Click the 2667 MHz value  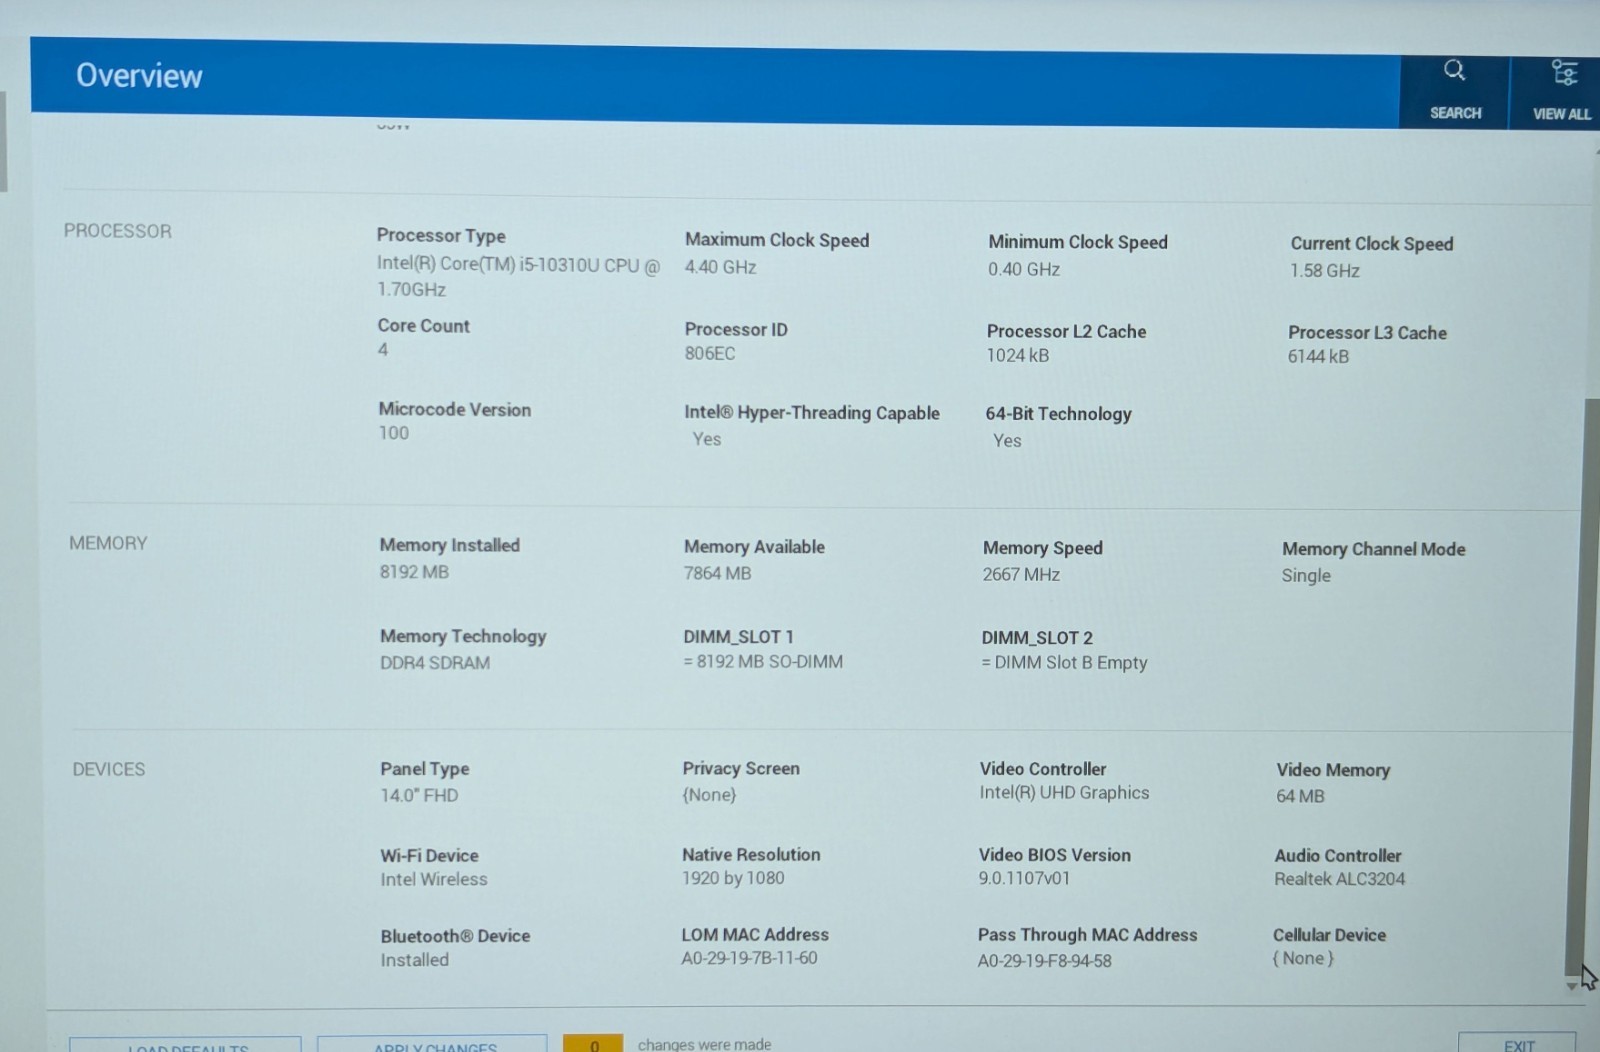(1021, 575)
